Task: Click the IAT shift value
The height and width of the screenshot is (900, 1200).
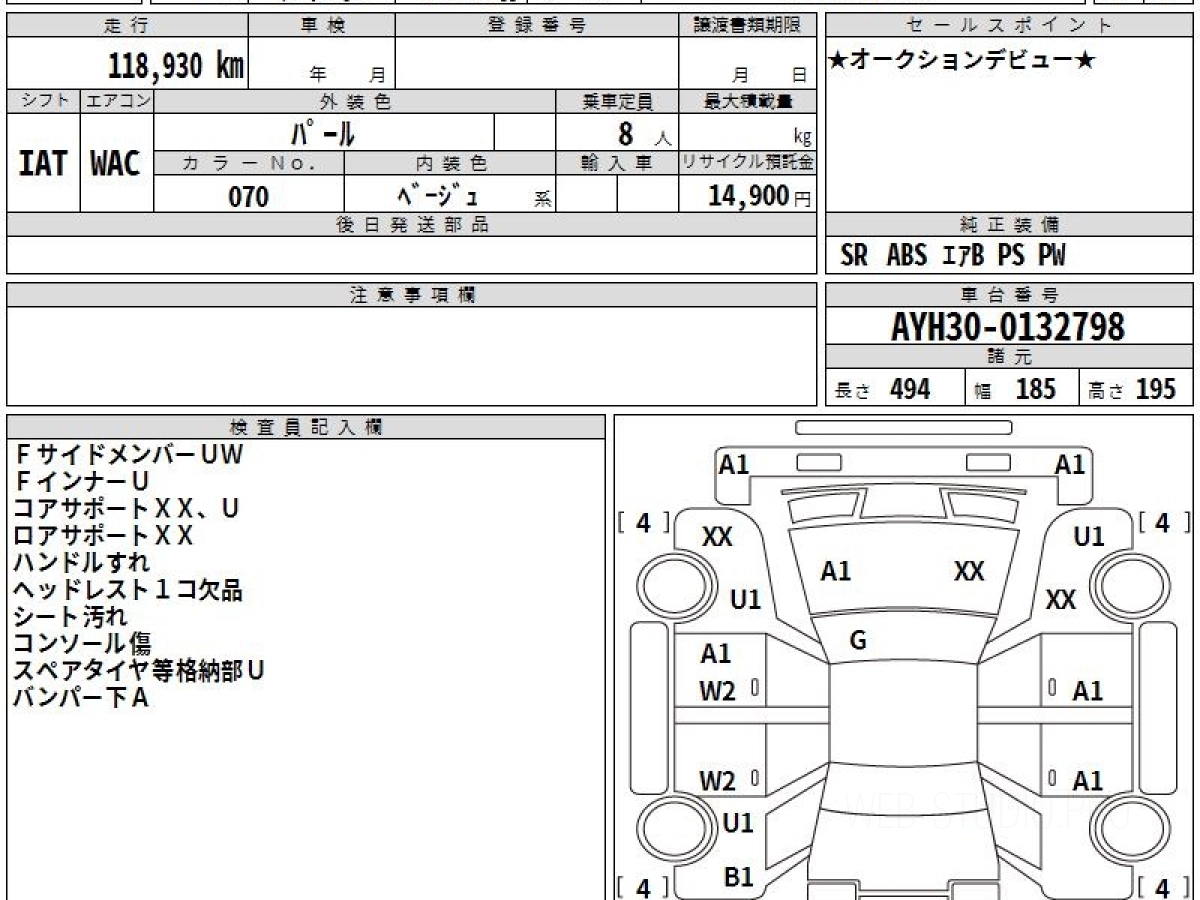Action: tap(43, 163)
